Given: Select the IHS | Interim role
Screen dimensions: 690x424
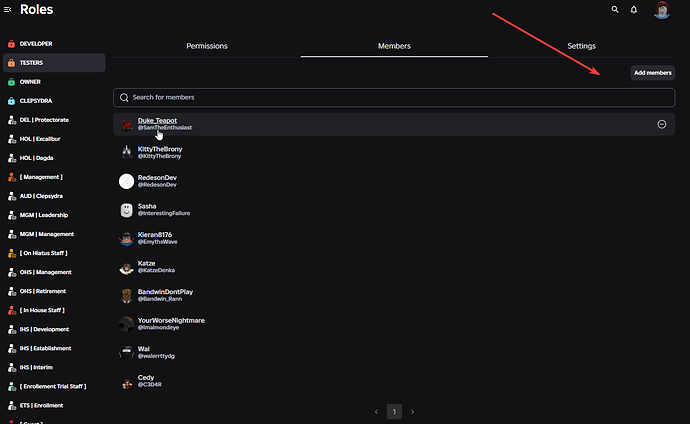Looking at the screenshot, I should (54, 367).
